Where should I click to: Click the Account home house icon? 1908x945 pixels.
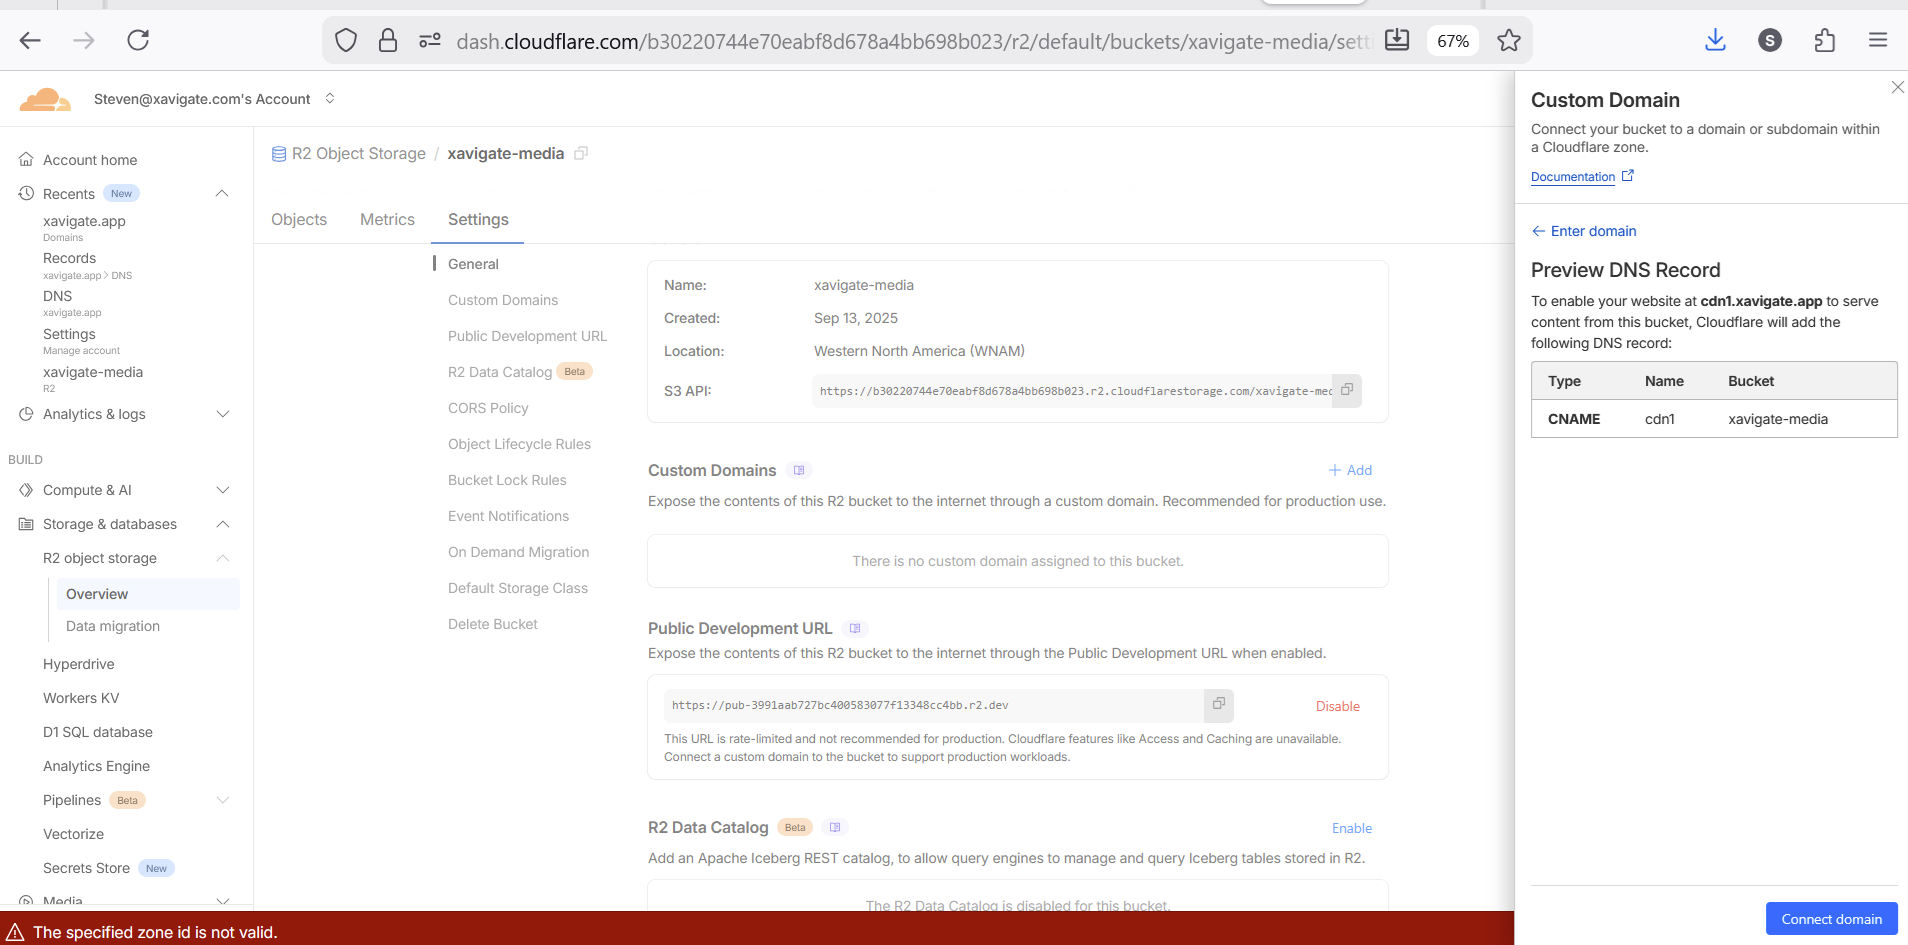click(x=26, y=159)
